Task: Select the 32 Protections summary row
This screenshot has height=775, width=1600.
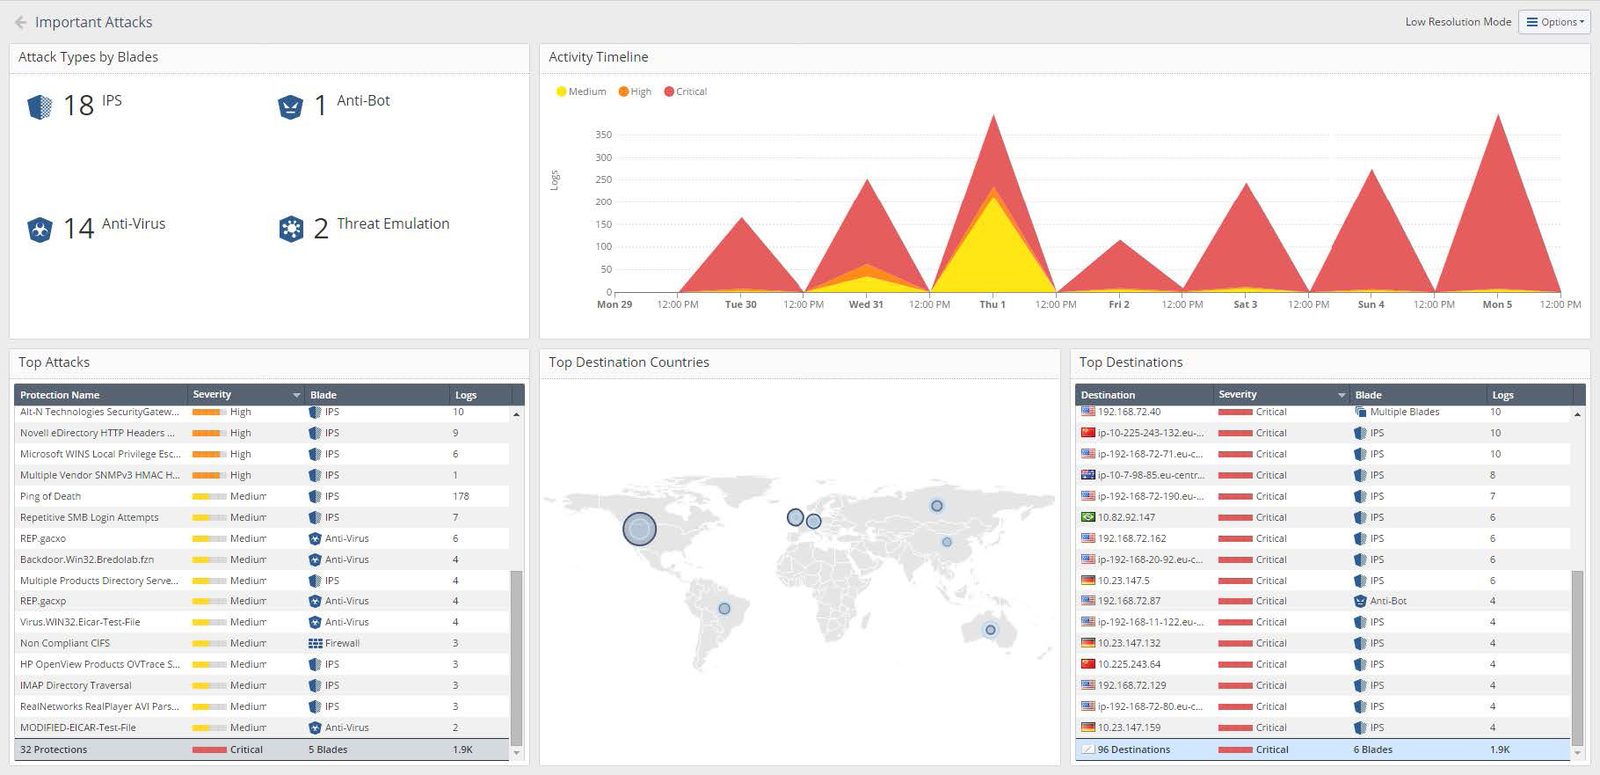Action: [262, 749]
